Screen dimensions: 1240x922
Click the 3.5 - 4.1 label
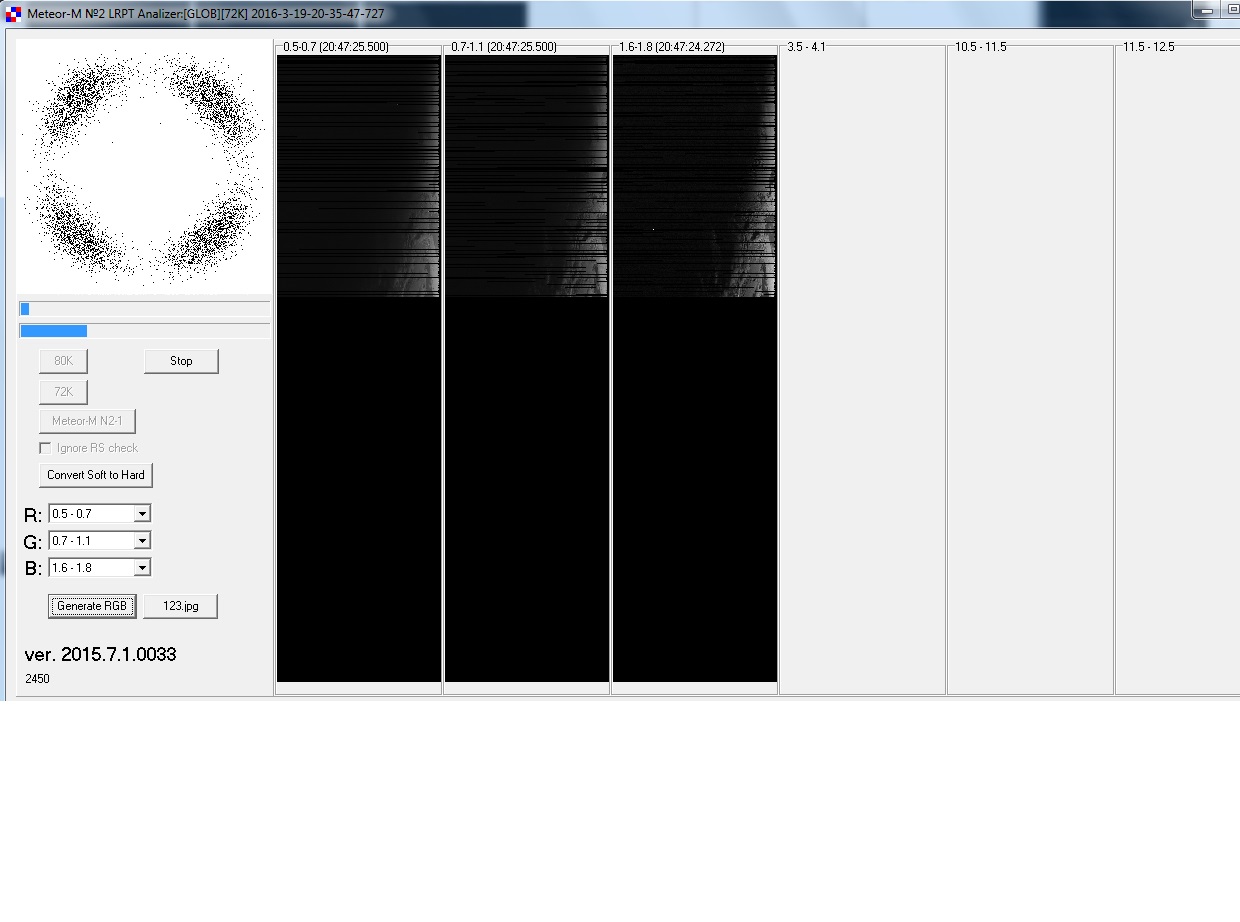806,47
